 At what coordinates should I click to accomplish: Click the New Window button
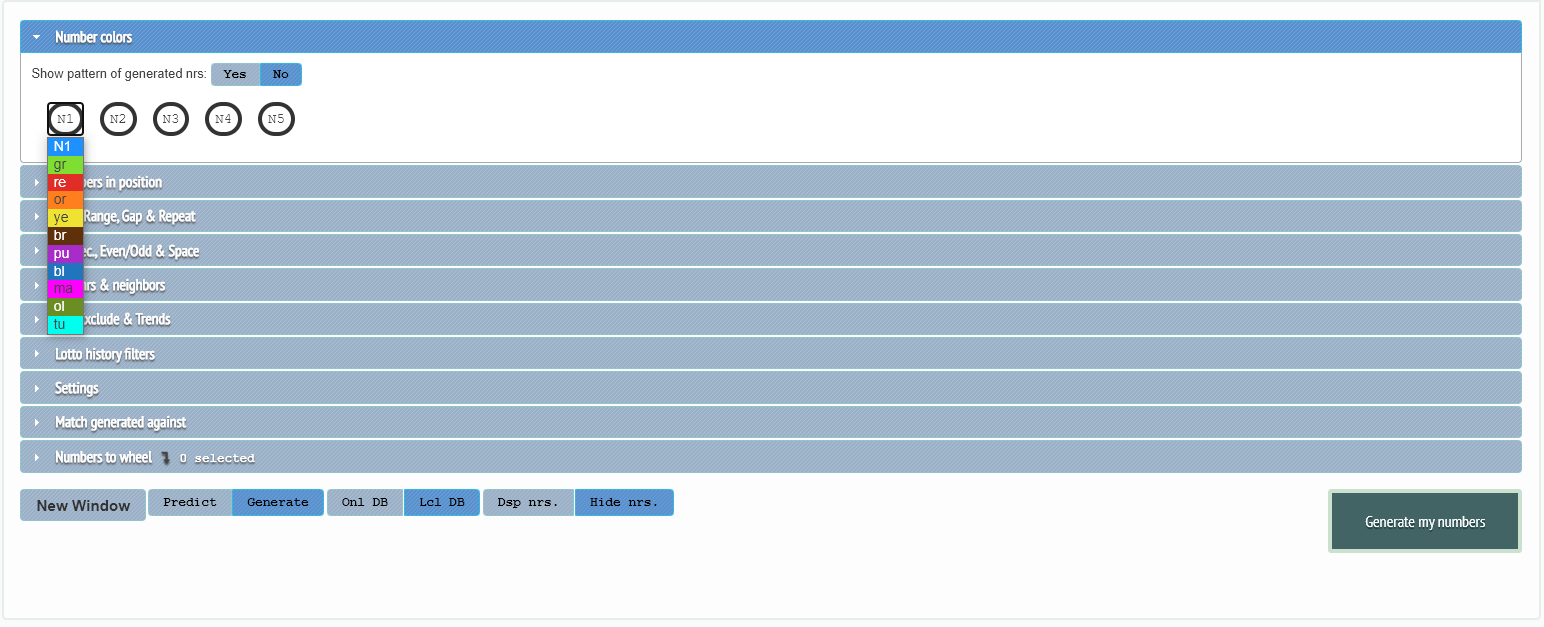tap(83, 505)
